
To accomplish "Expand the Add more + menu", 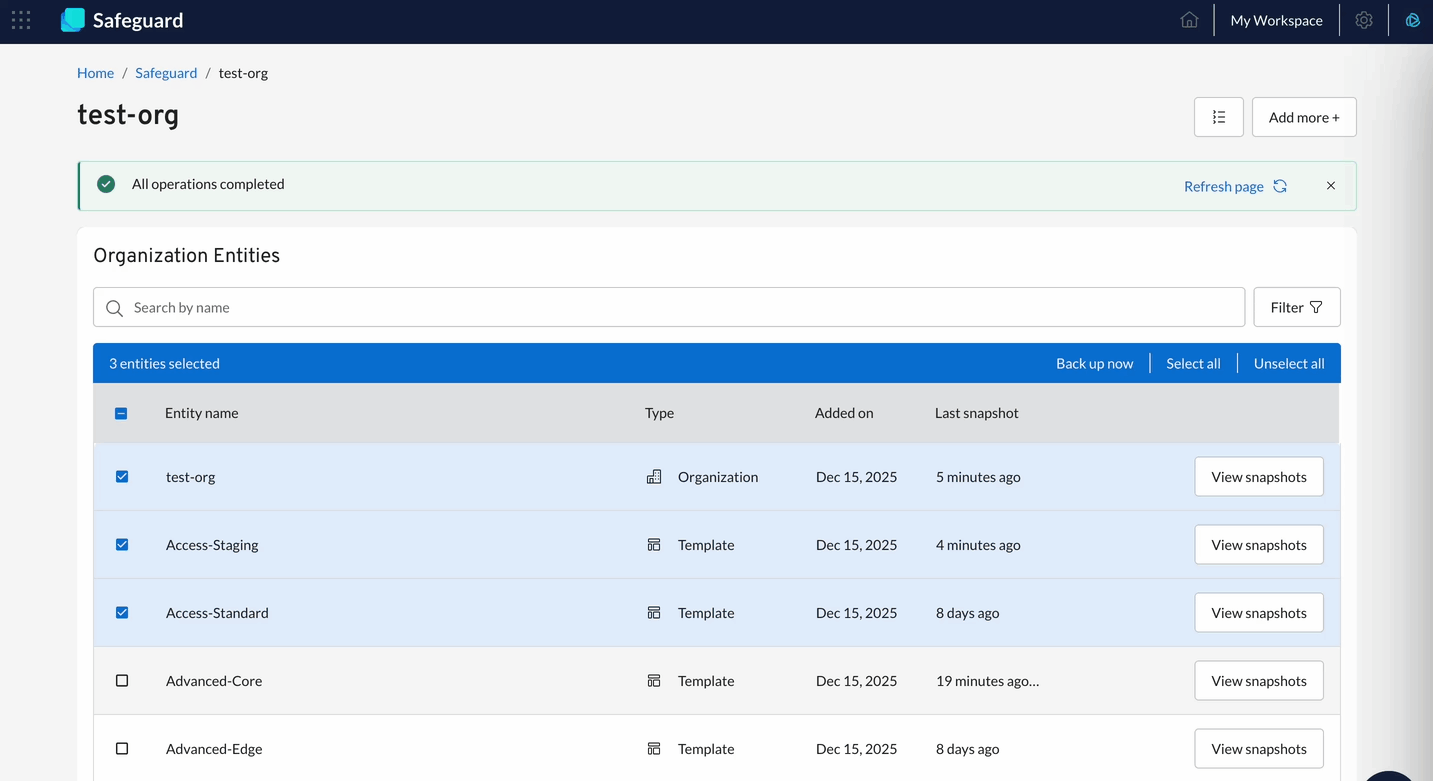I will point(1303,117).
